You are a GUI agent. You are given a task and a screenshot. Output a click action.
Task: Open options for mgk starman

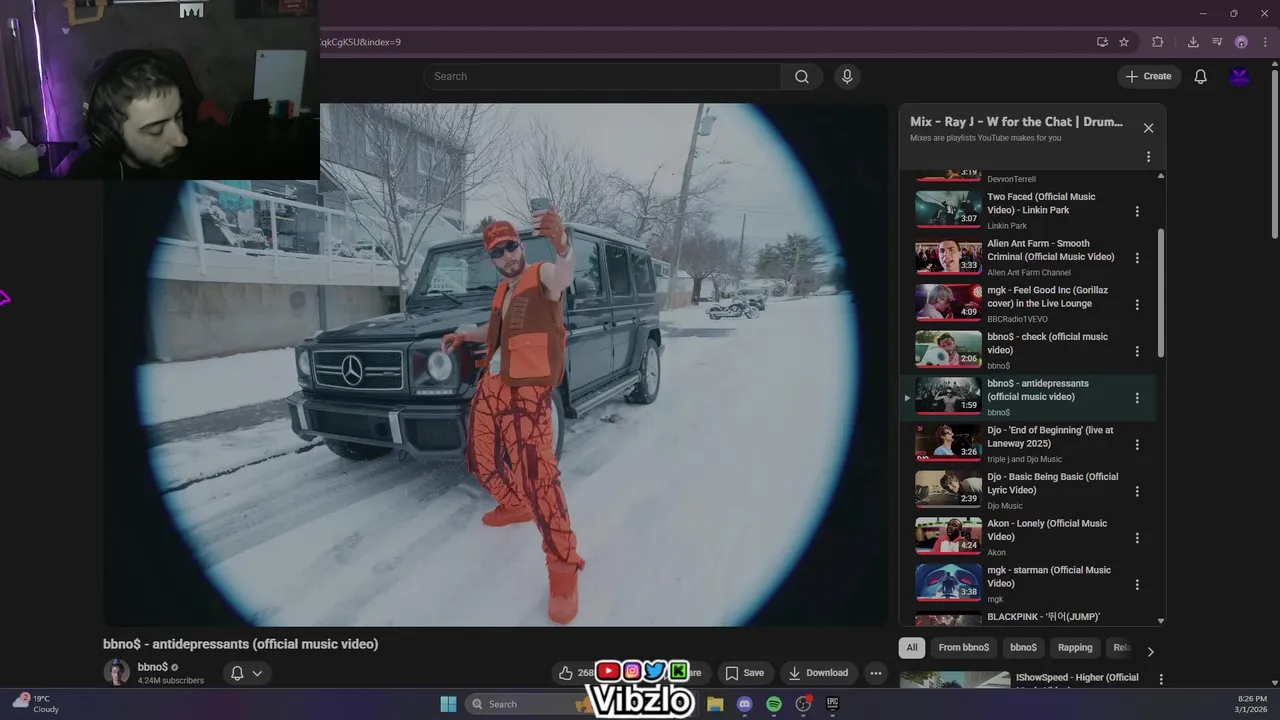(1137, 585)
